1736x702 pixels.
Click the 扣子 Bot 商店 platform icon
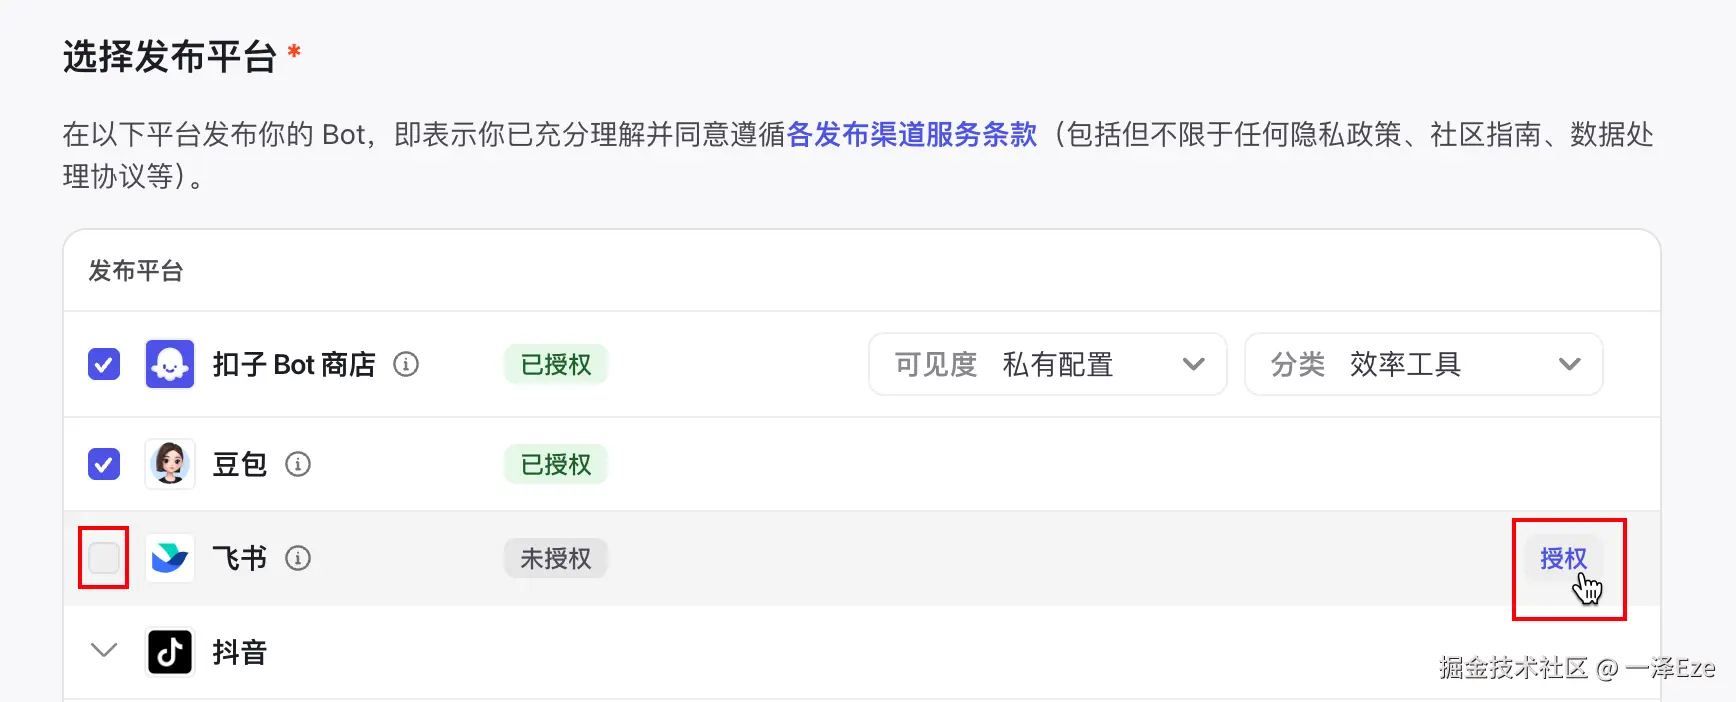[x=170, y=364]
